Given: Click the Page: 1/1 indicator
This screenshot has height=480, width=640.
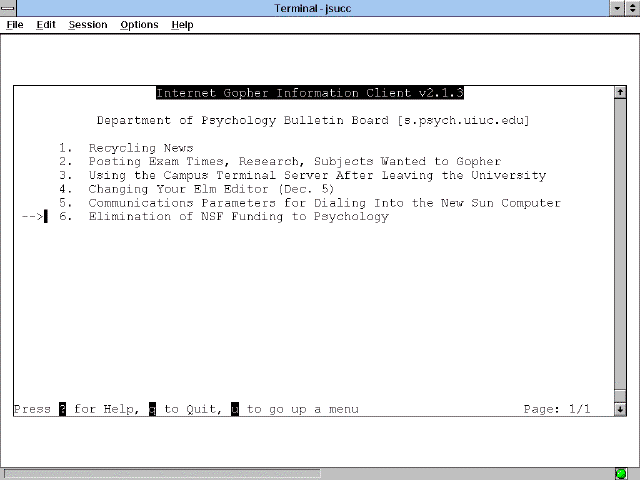Looking at the screenshot, I should tap(557, 409).
